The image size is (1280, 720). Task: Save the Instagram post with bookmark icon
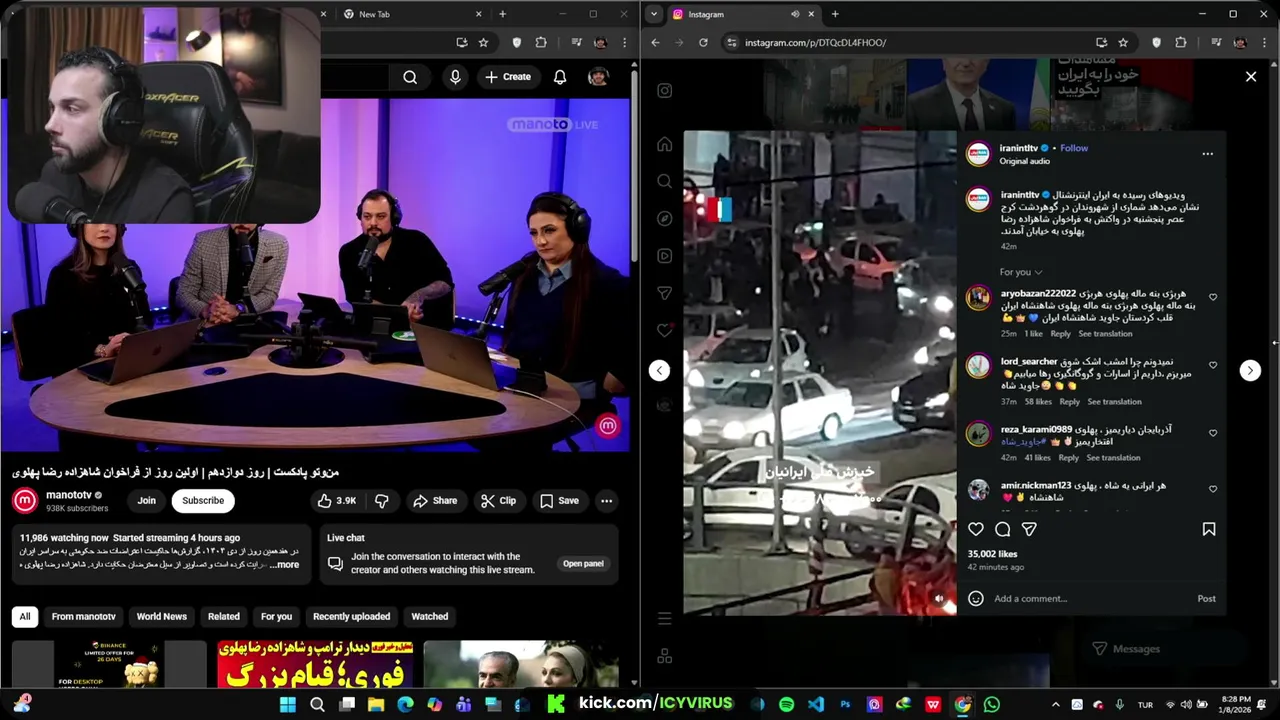[1209, 529]
